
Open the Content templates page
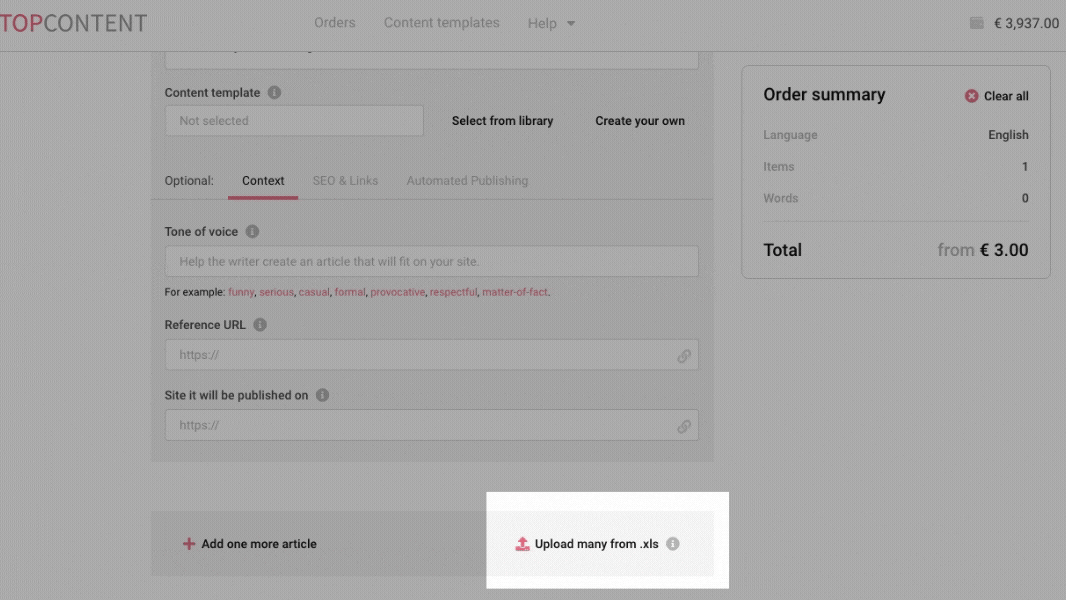pyautogui.click(x=442, y=23)
